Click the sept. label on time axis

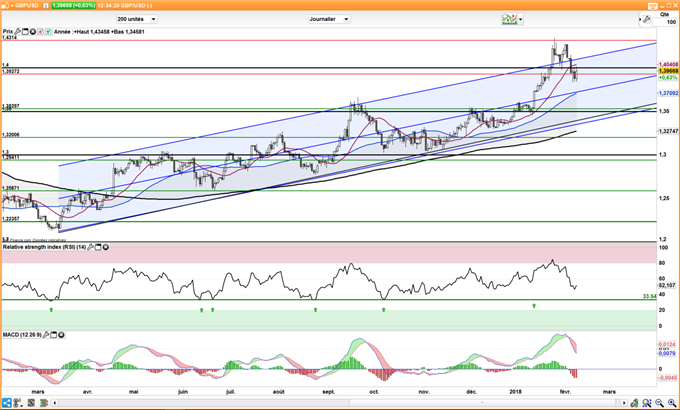329,392
